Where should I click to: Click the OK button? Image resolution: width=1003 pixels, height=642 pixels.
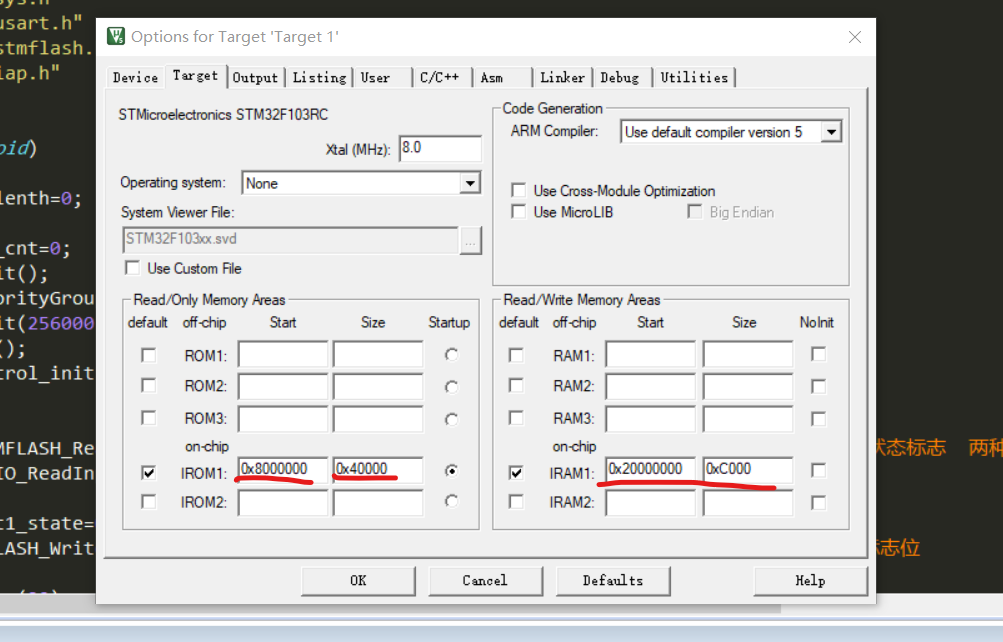(358, 580)
